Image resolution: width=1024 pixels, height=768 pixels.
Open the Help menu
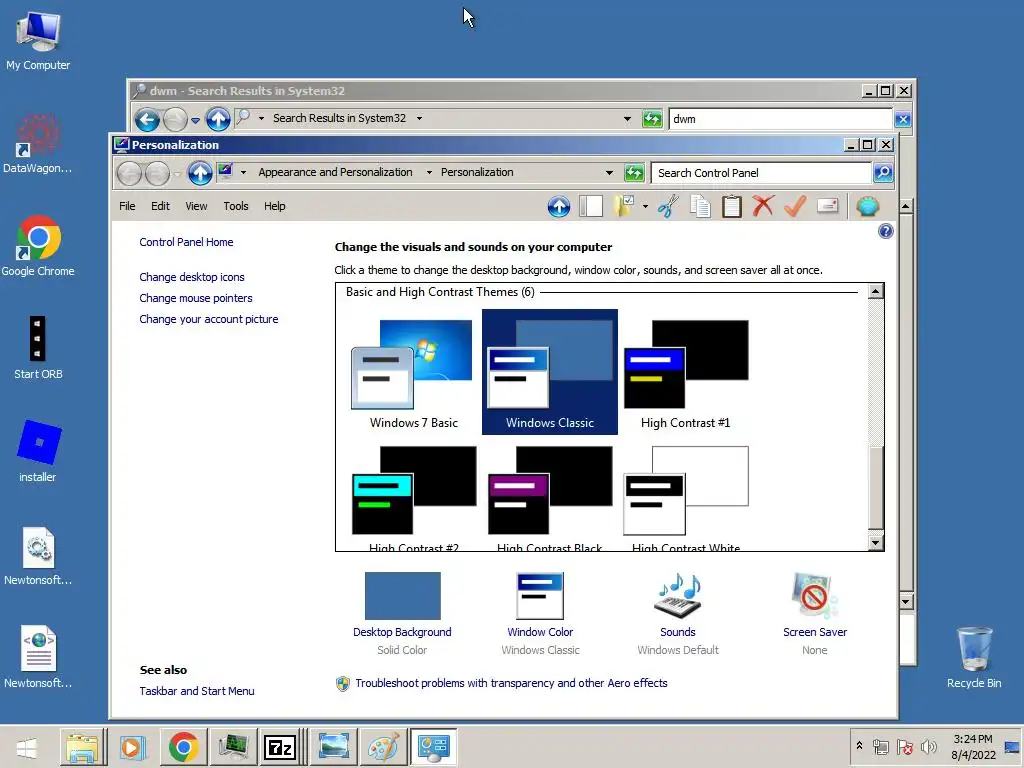click(274, 206)
